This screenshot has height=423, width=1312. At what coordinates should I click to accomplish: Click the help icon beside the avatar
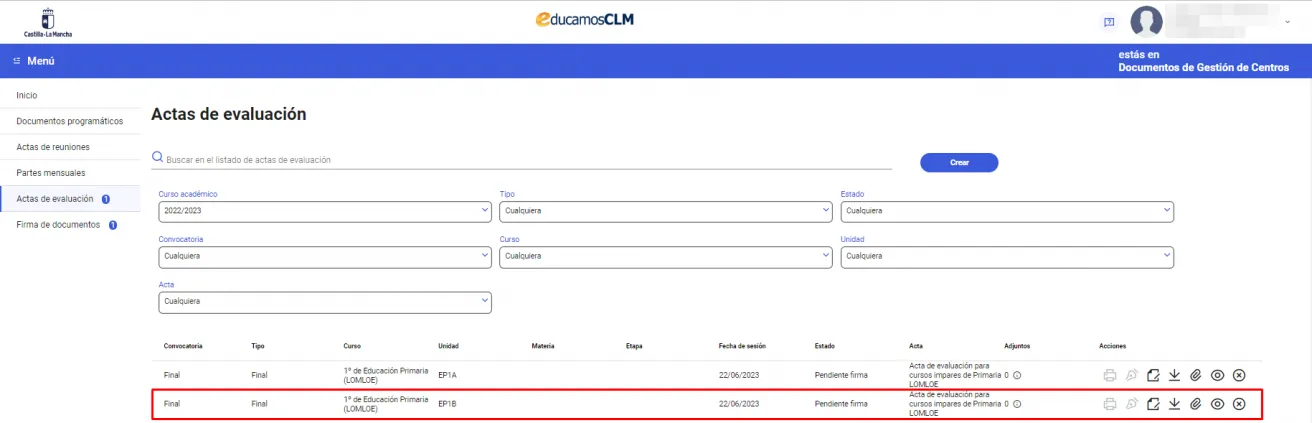[x=1109, y=21]
